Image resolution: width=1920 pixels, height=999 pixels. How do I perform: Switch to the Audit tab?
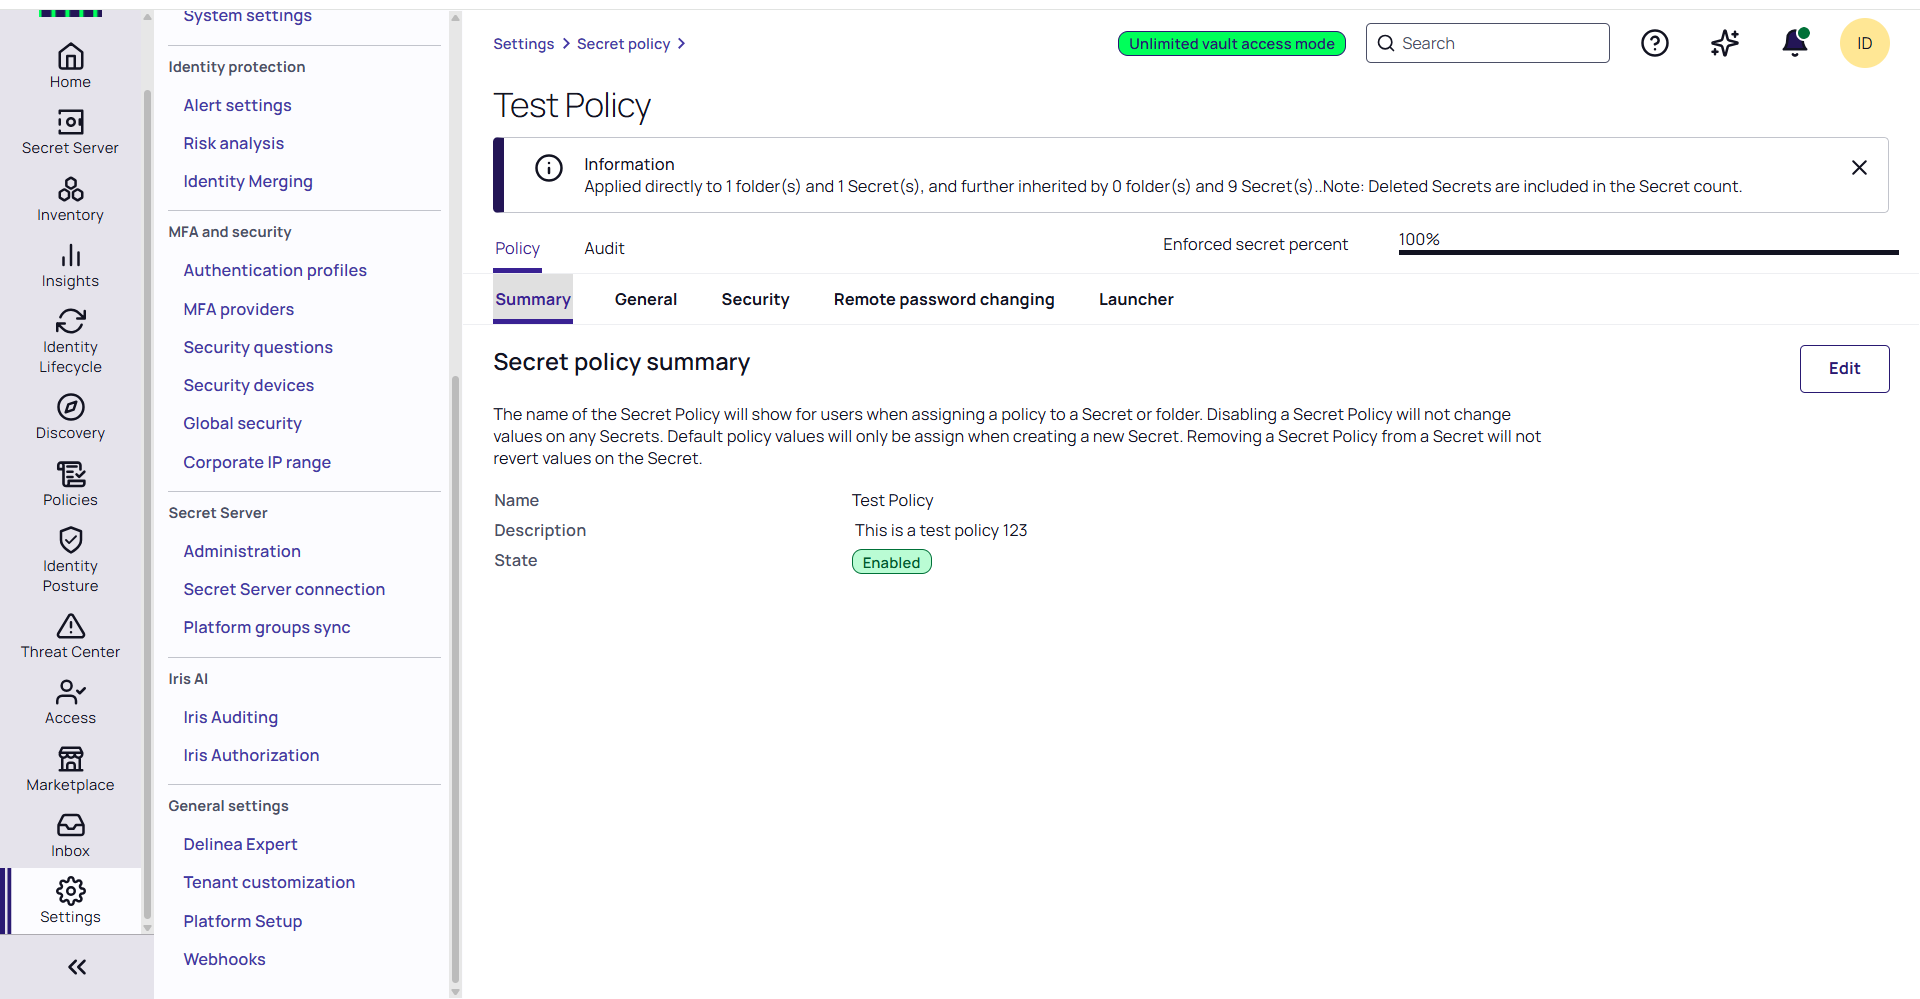coord(604,248)
